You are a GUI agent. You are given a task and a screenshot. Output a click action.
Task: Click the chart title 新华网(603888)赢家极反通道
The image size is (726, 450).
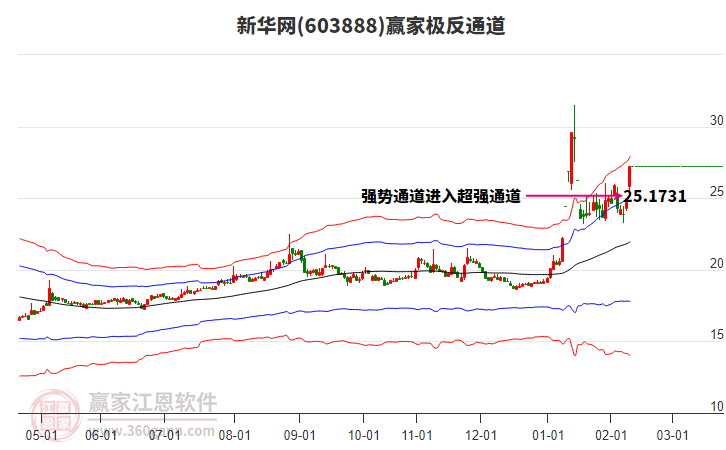[x=370, y=25]
